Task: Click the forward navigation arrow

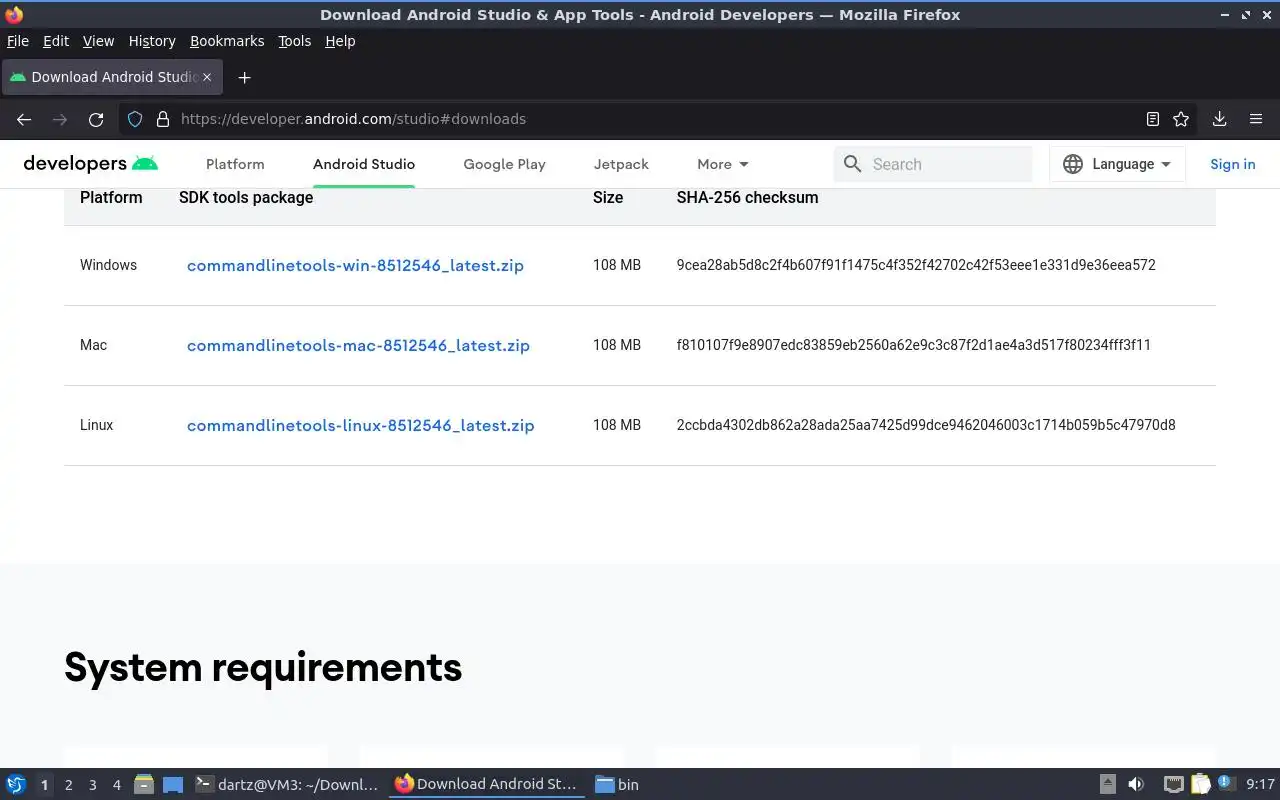Action: pos(60,119)
